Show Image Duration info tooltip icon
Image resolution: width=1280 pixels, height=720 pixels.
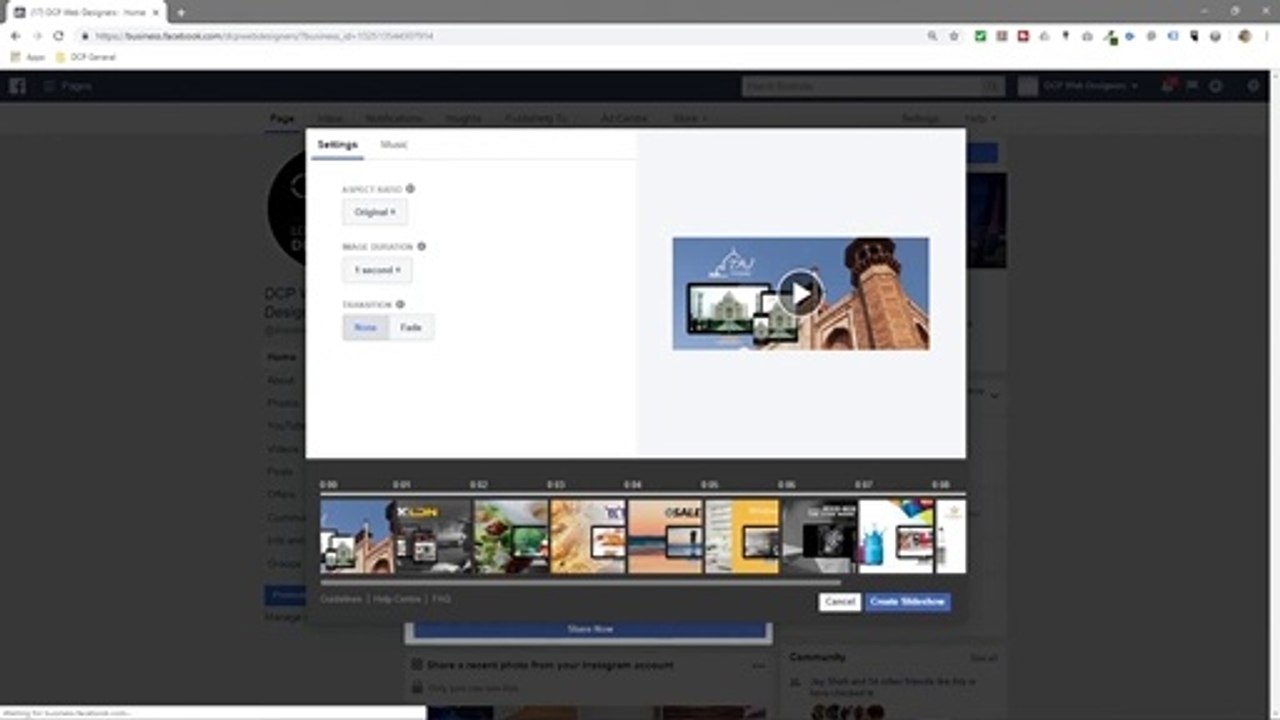421,246
